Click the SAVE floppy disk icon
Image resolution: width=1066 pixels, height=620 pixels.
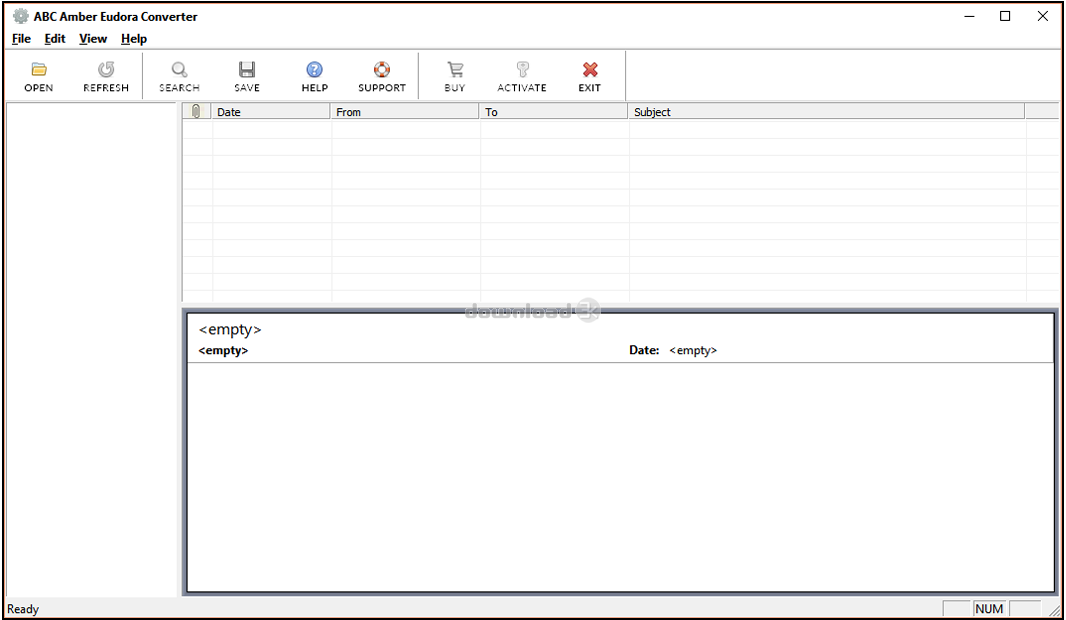coord(247,77)
